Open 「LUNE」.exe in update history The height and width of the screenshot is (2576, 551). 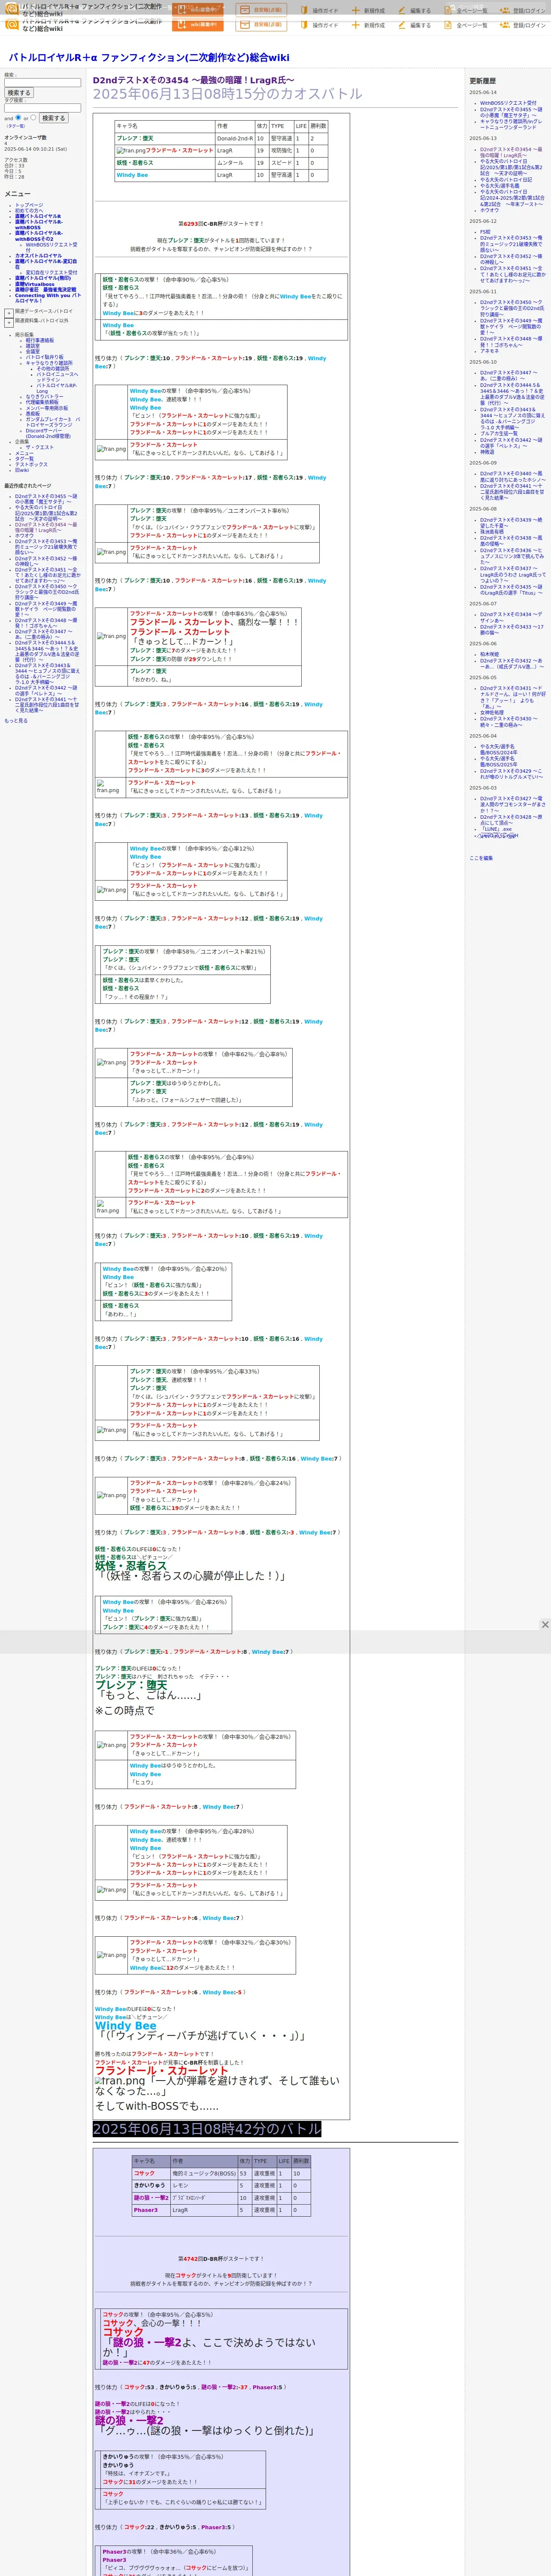[x=496, y=829]
